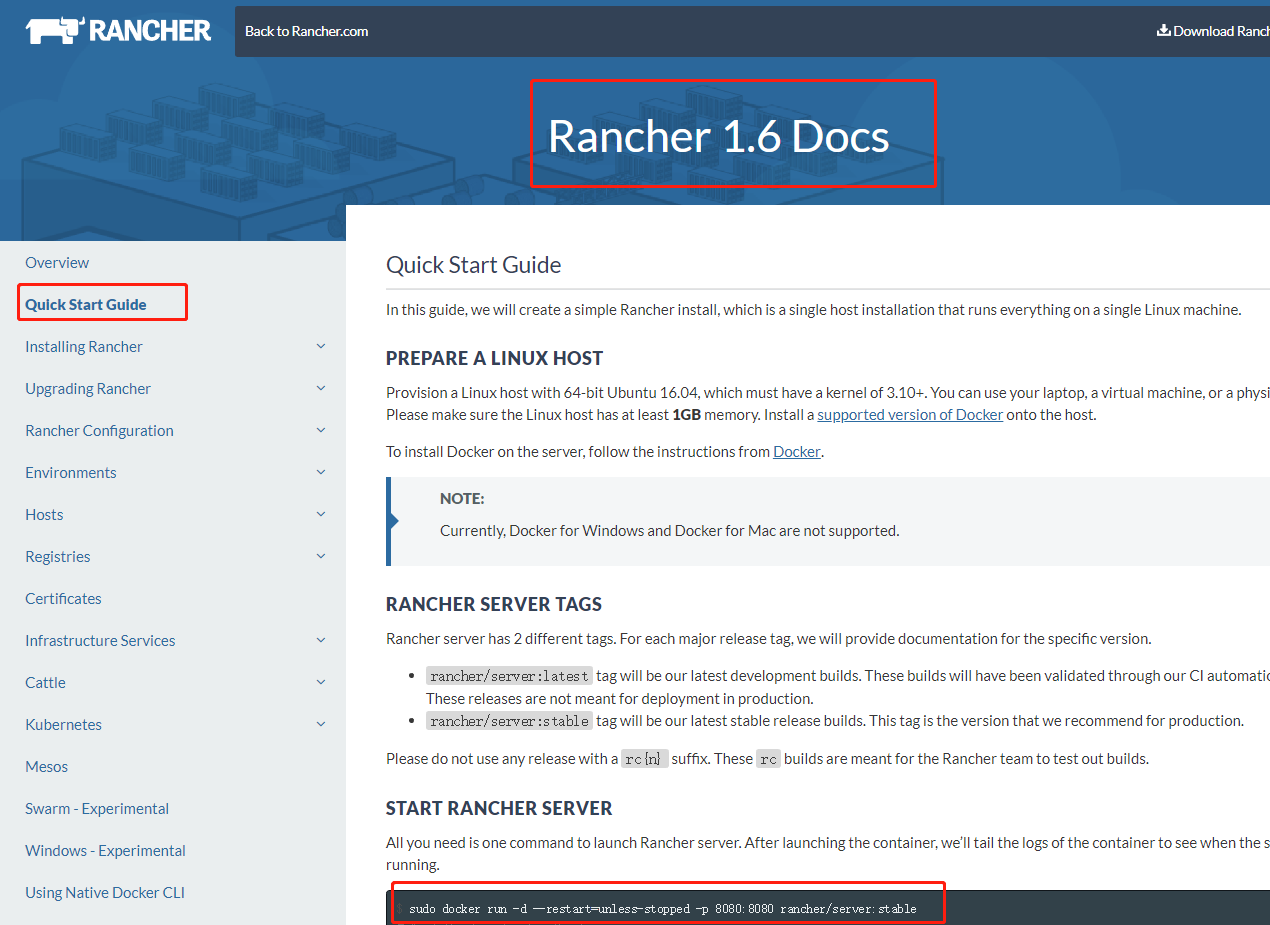This screenshot has height=925, width=1270.
Task: Expand the Environments chevron
Action: [321, 472]
